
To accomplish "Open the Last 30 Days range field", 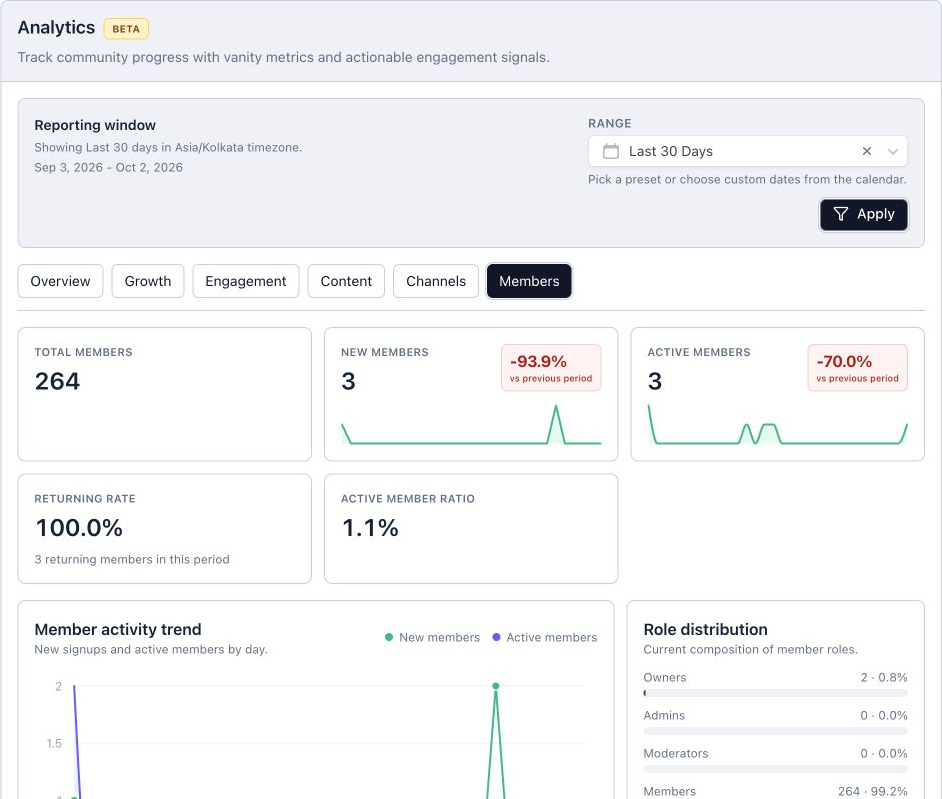I will (x=747, y=151).
